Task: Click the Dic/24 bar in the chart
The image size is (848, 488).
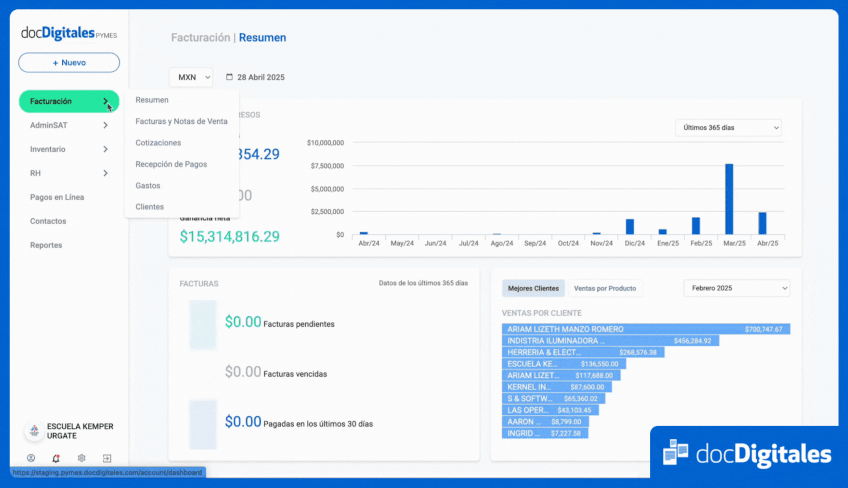Action: pos(630,227)
